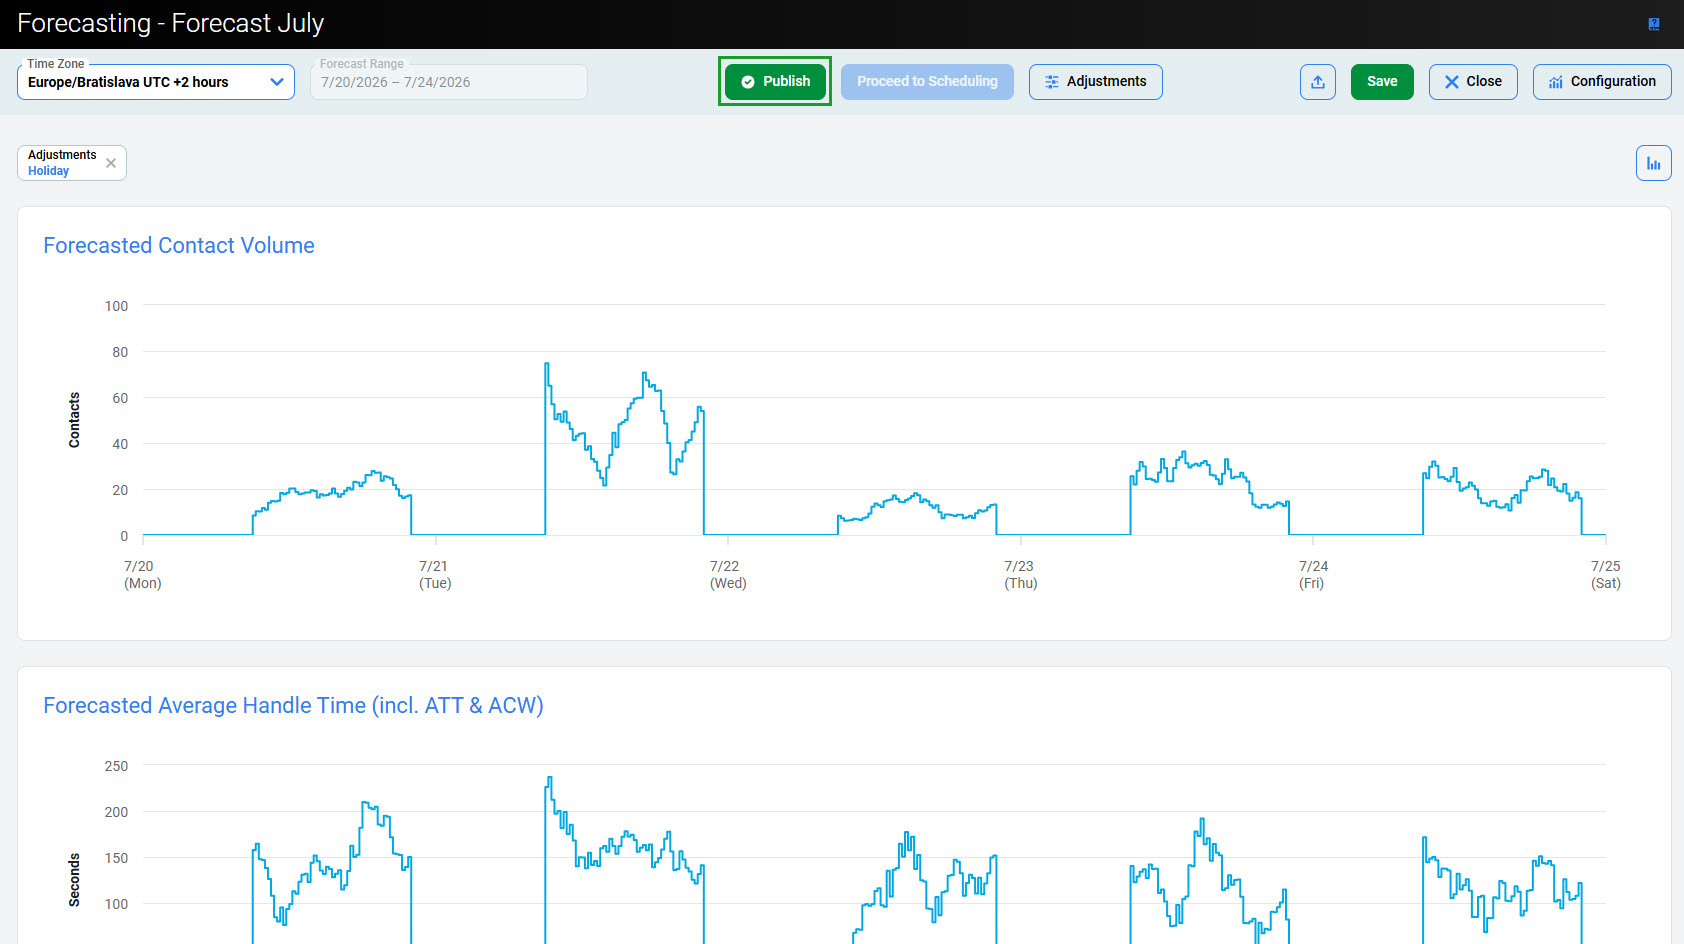The width and height of the screenshot is (1684, 944).
Task: Click the Seconds y-axis title
Action: pyautogui.click(x=74, y=880)
